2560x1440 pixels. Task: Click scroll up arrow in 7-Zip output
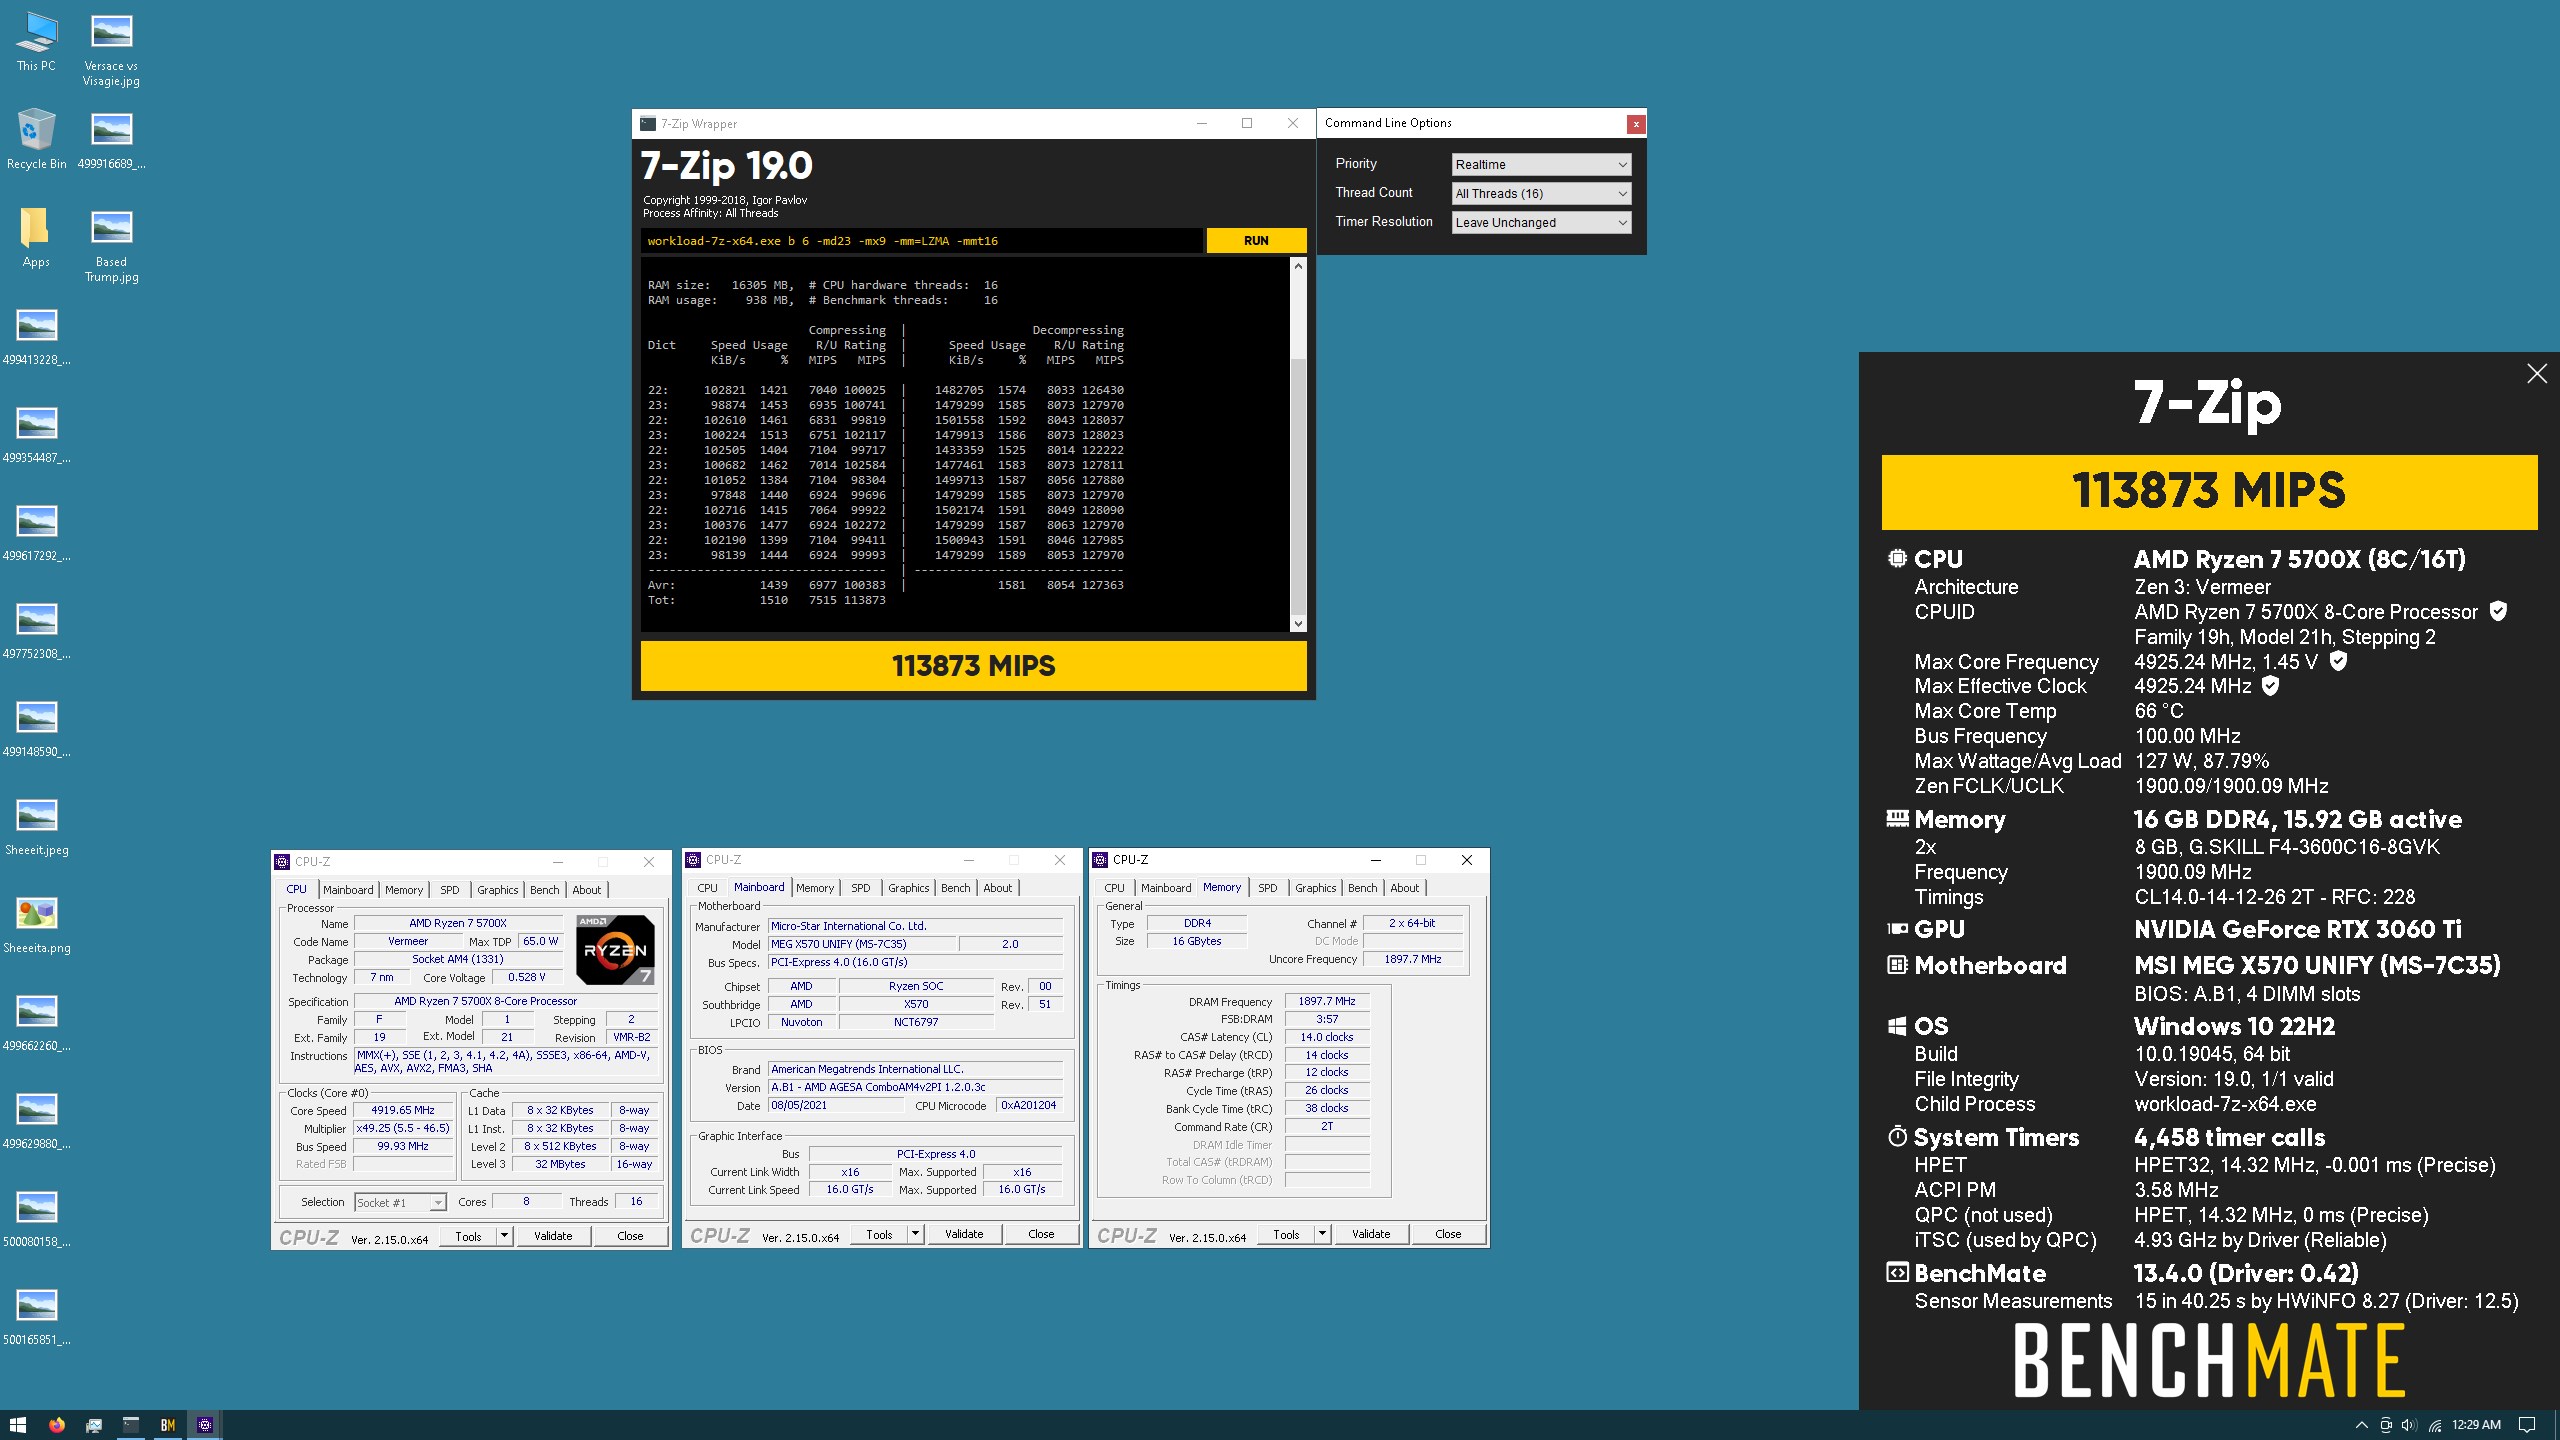pos(1298,266)
